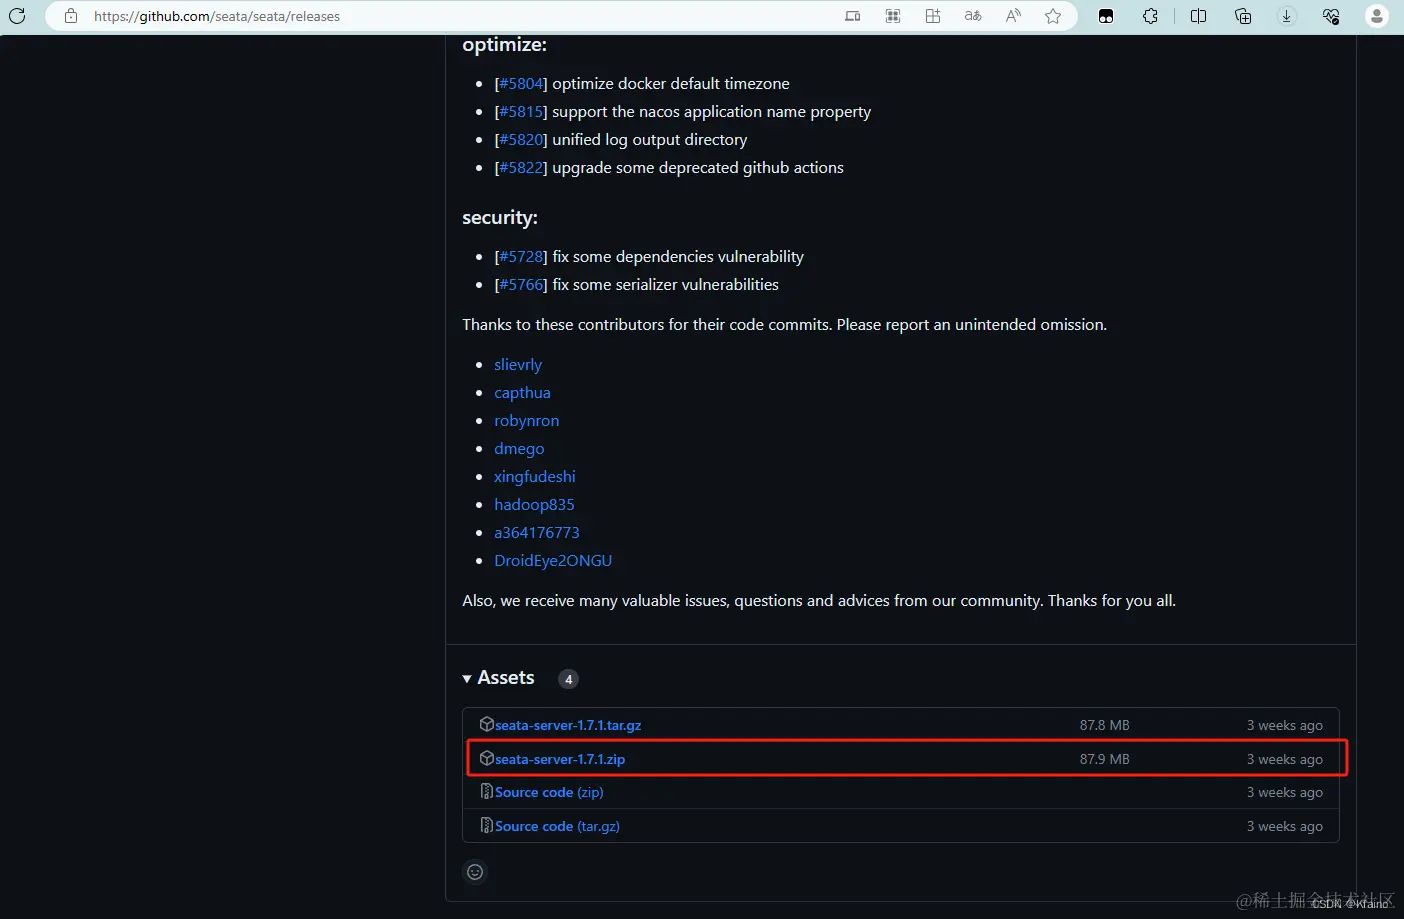Collapse the Assets section triangle

pos(467,679)
